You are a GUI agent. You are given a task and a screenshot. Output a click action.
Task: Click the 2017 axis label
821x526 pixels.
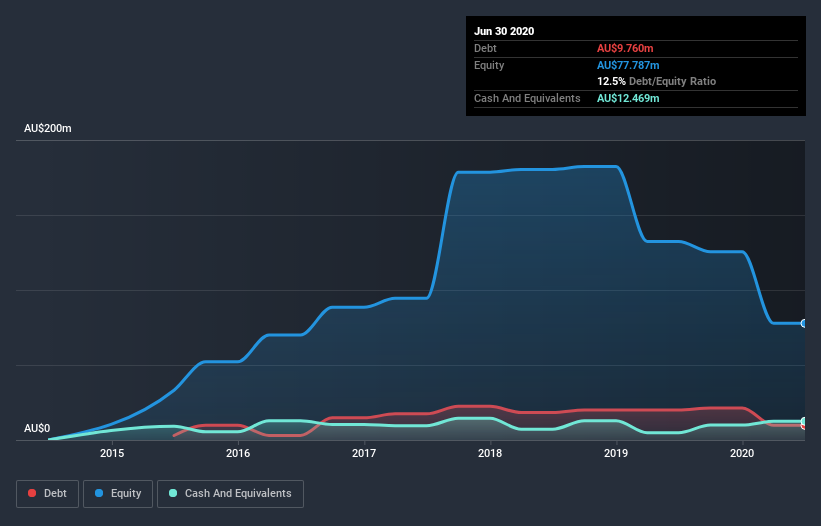364,453
